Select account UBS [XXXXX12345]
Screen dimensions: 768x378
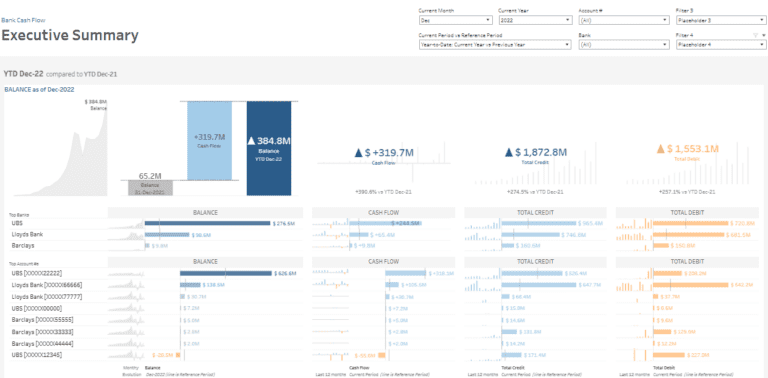coord(37,354)
